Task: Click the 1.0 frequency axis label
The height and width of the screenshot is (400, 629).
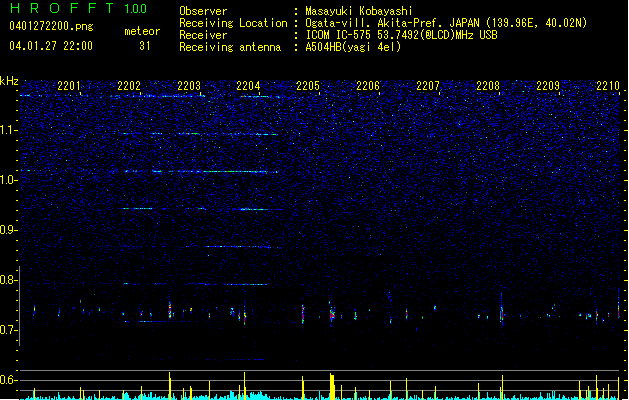Action: coord(9,180)
